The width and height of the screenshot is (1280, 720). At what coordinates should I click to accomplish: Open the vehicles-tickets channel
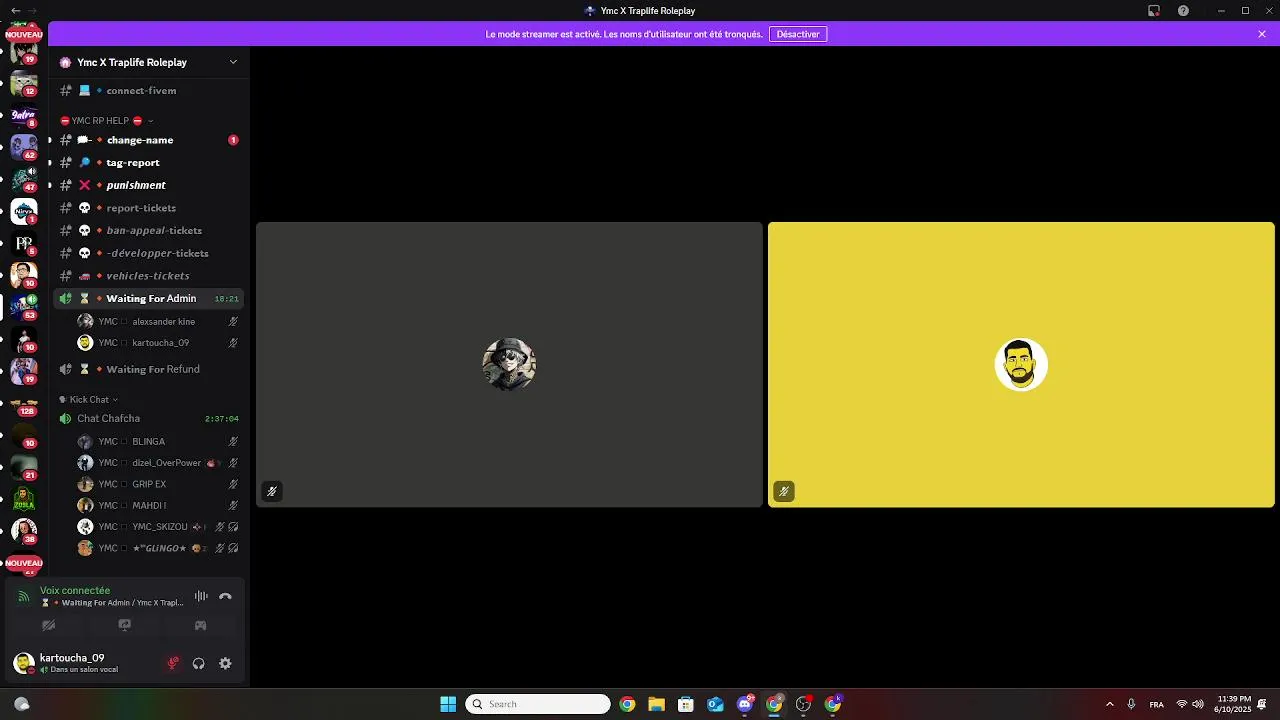(149, 276)
